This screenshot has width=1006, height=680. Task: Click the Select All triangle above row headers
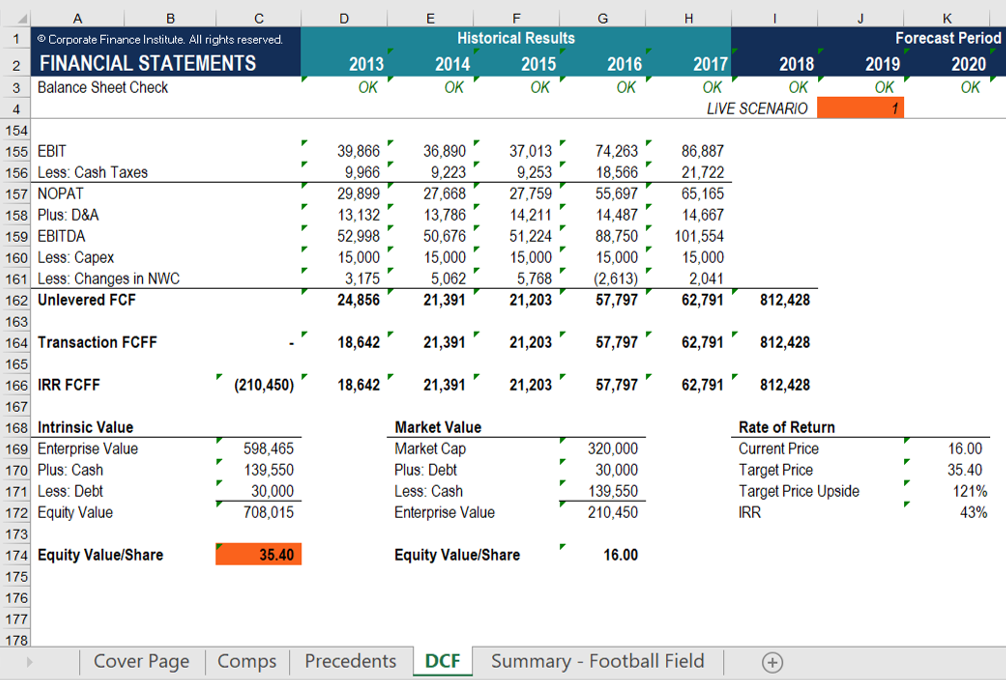pos(23,17)
